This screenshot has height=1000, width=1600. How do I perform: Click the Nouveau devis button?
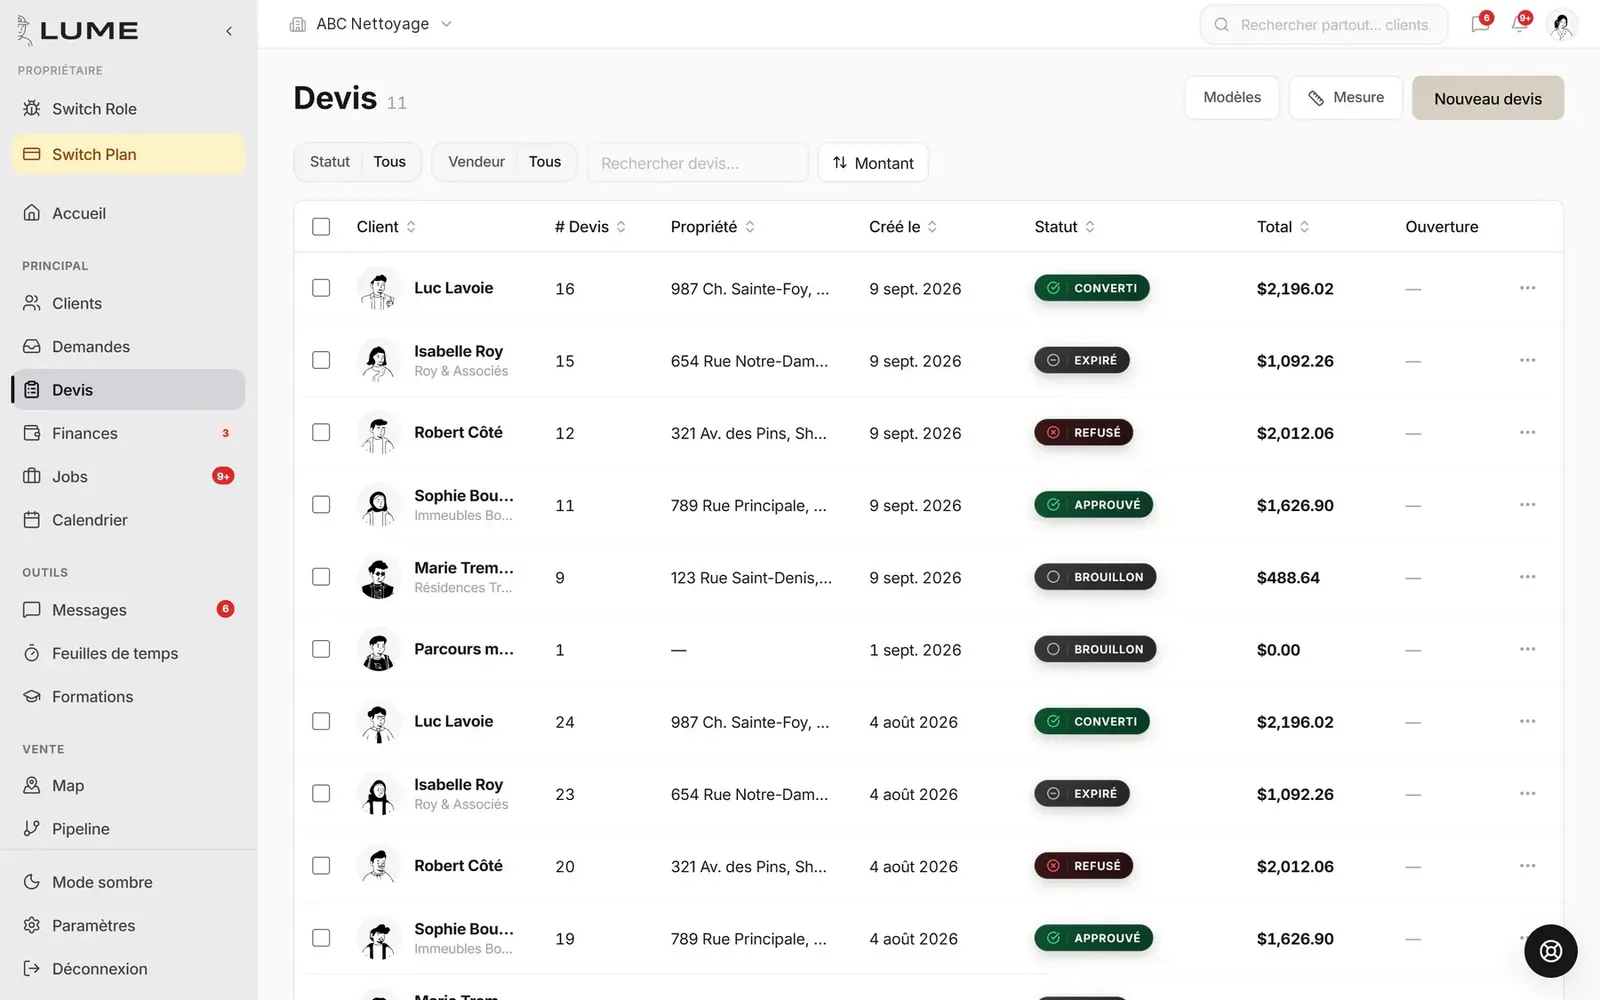coord(1488,98)
